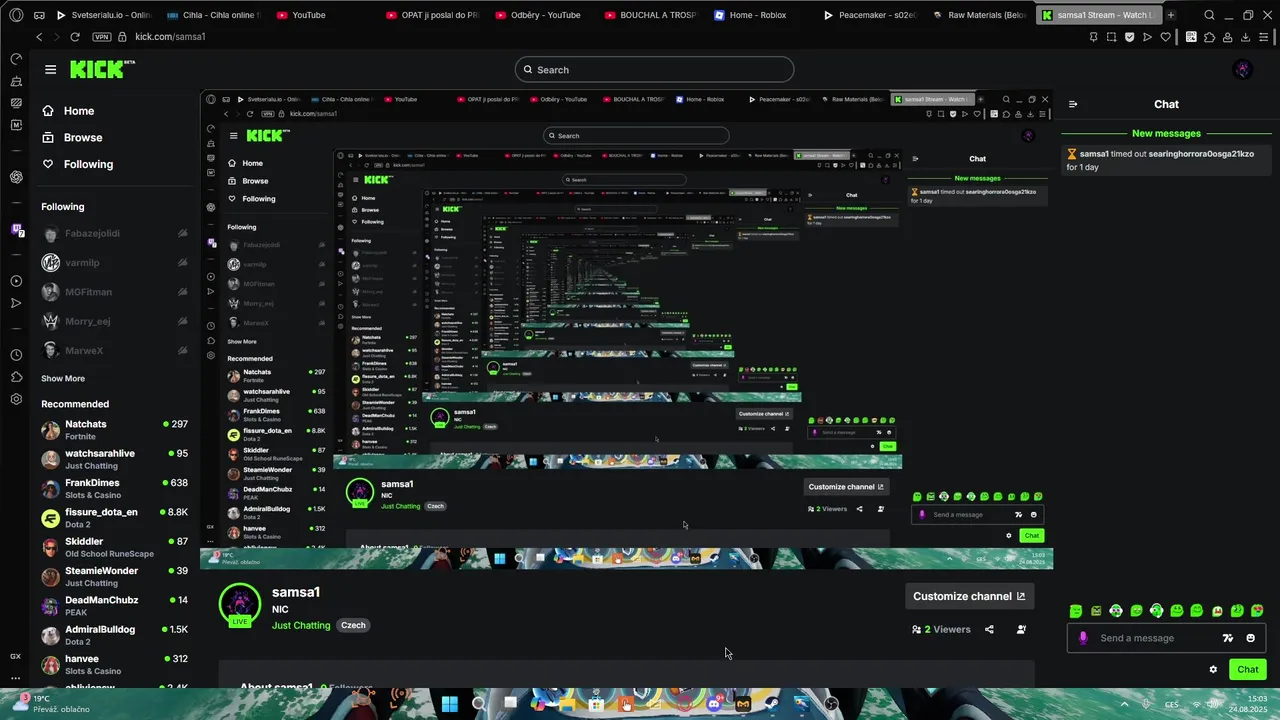This screenshot has width=1280, height=720.
Task: Open the browser tab search magnifier icon
Action: 1209,15
